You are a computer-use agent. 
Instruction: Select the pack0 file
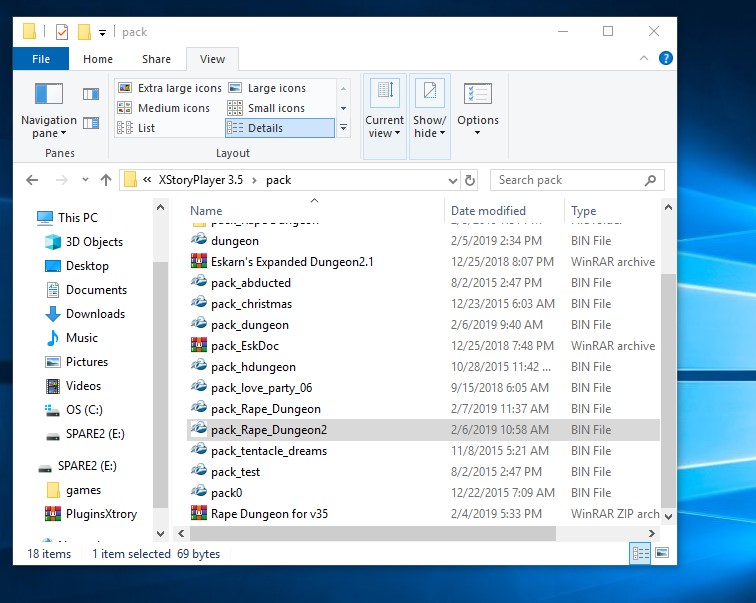click(227, 493)
